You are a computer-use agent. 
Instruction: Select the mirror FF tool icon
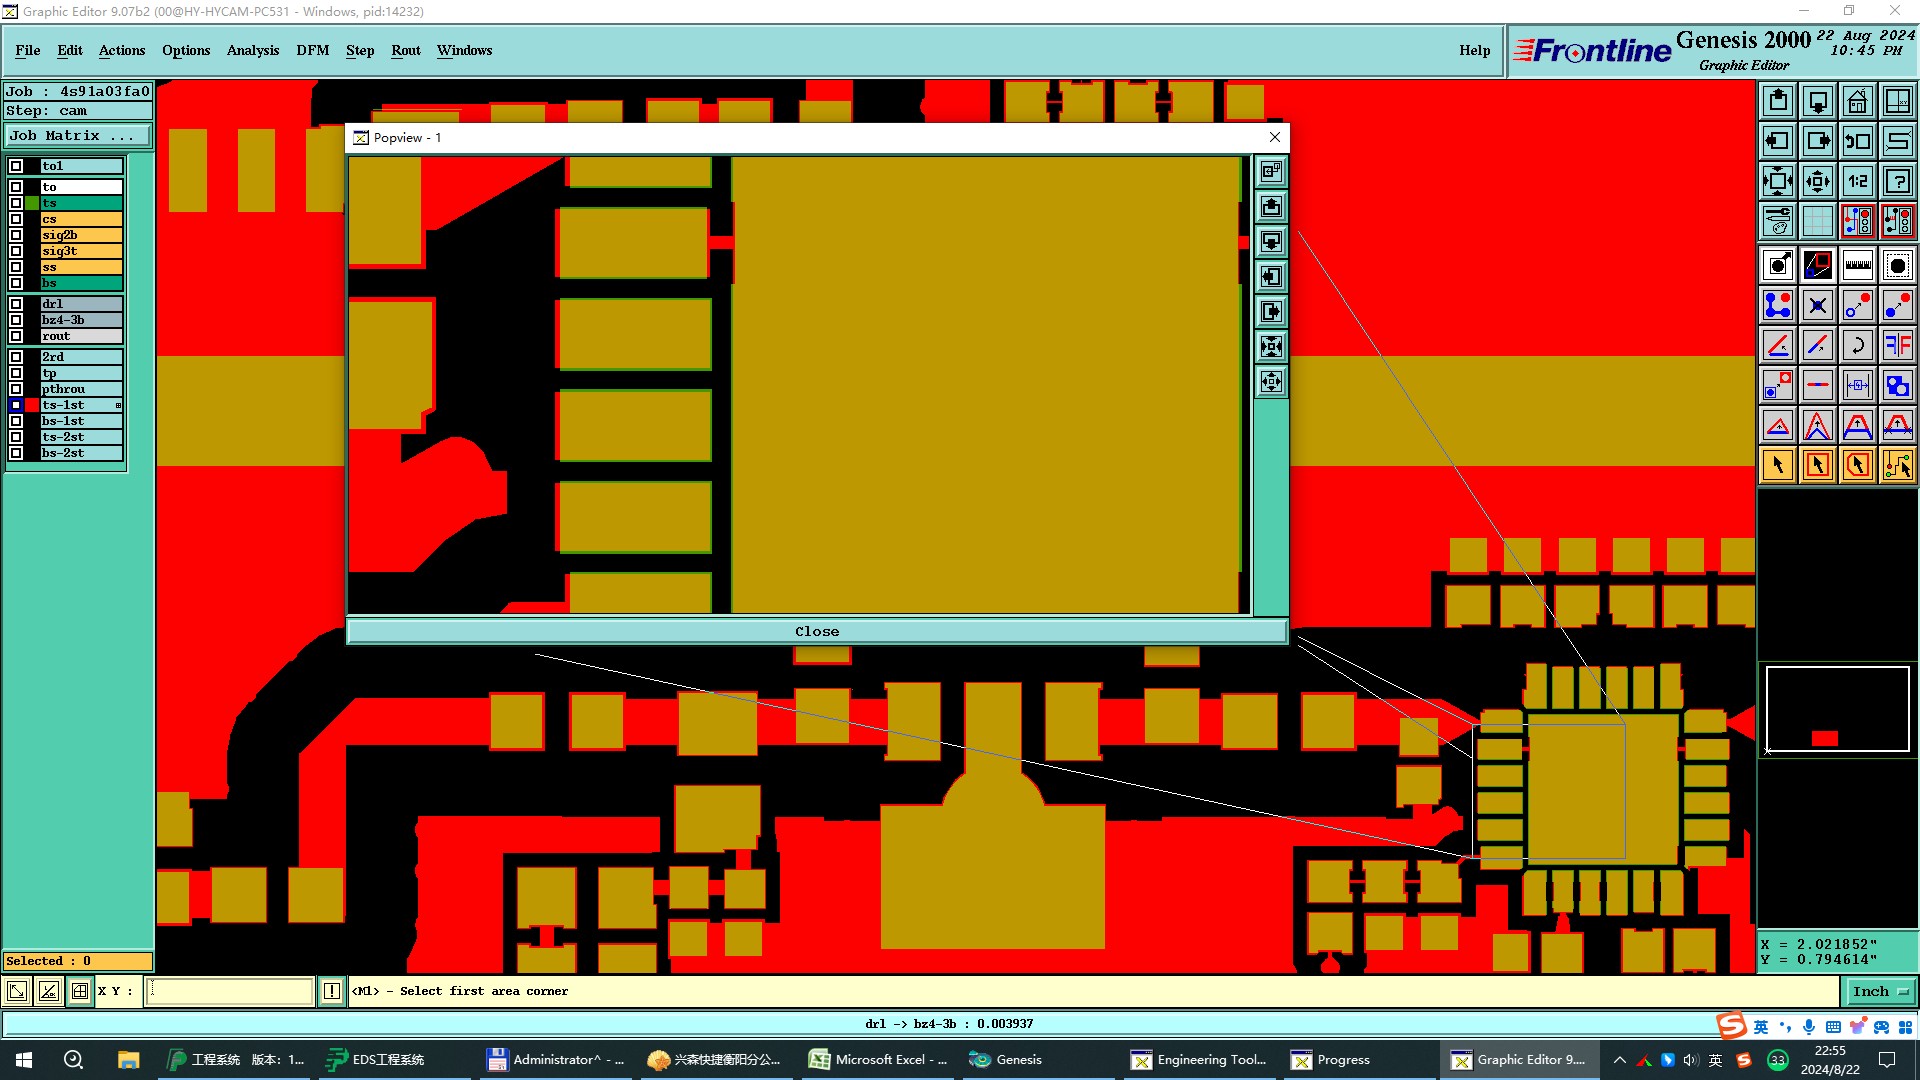[1897, 345]
